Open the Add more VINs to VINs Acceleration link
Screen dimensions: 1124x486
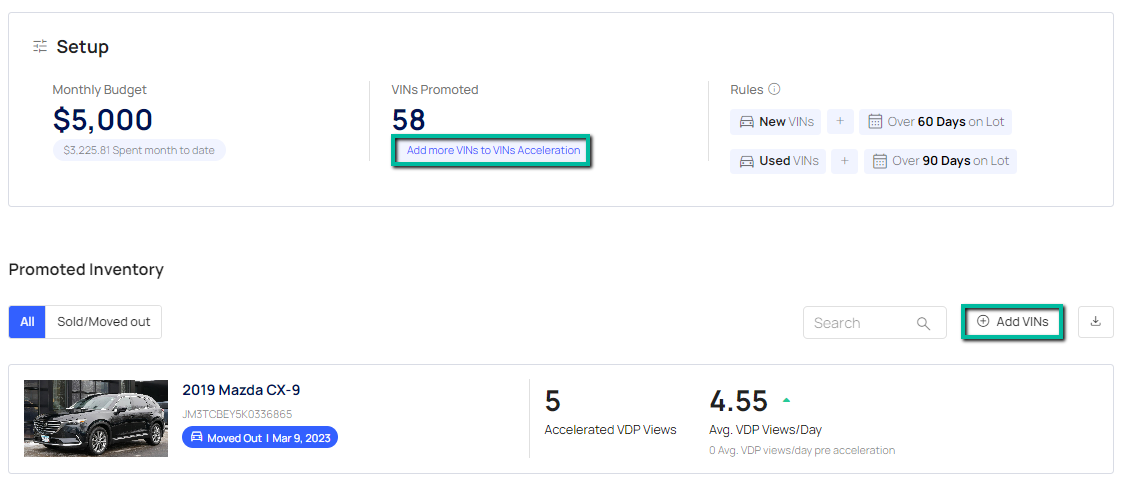click(493, 151)
